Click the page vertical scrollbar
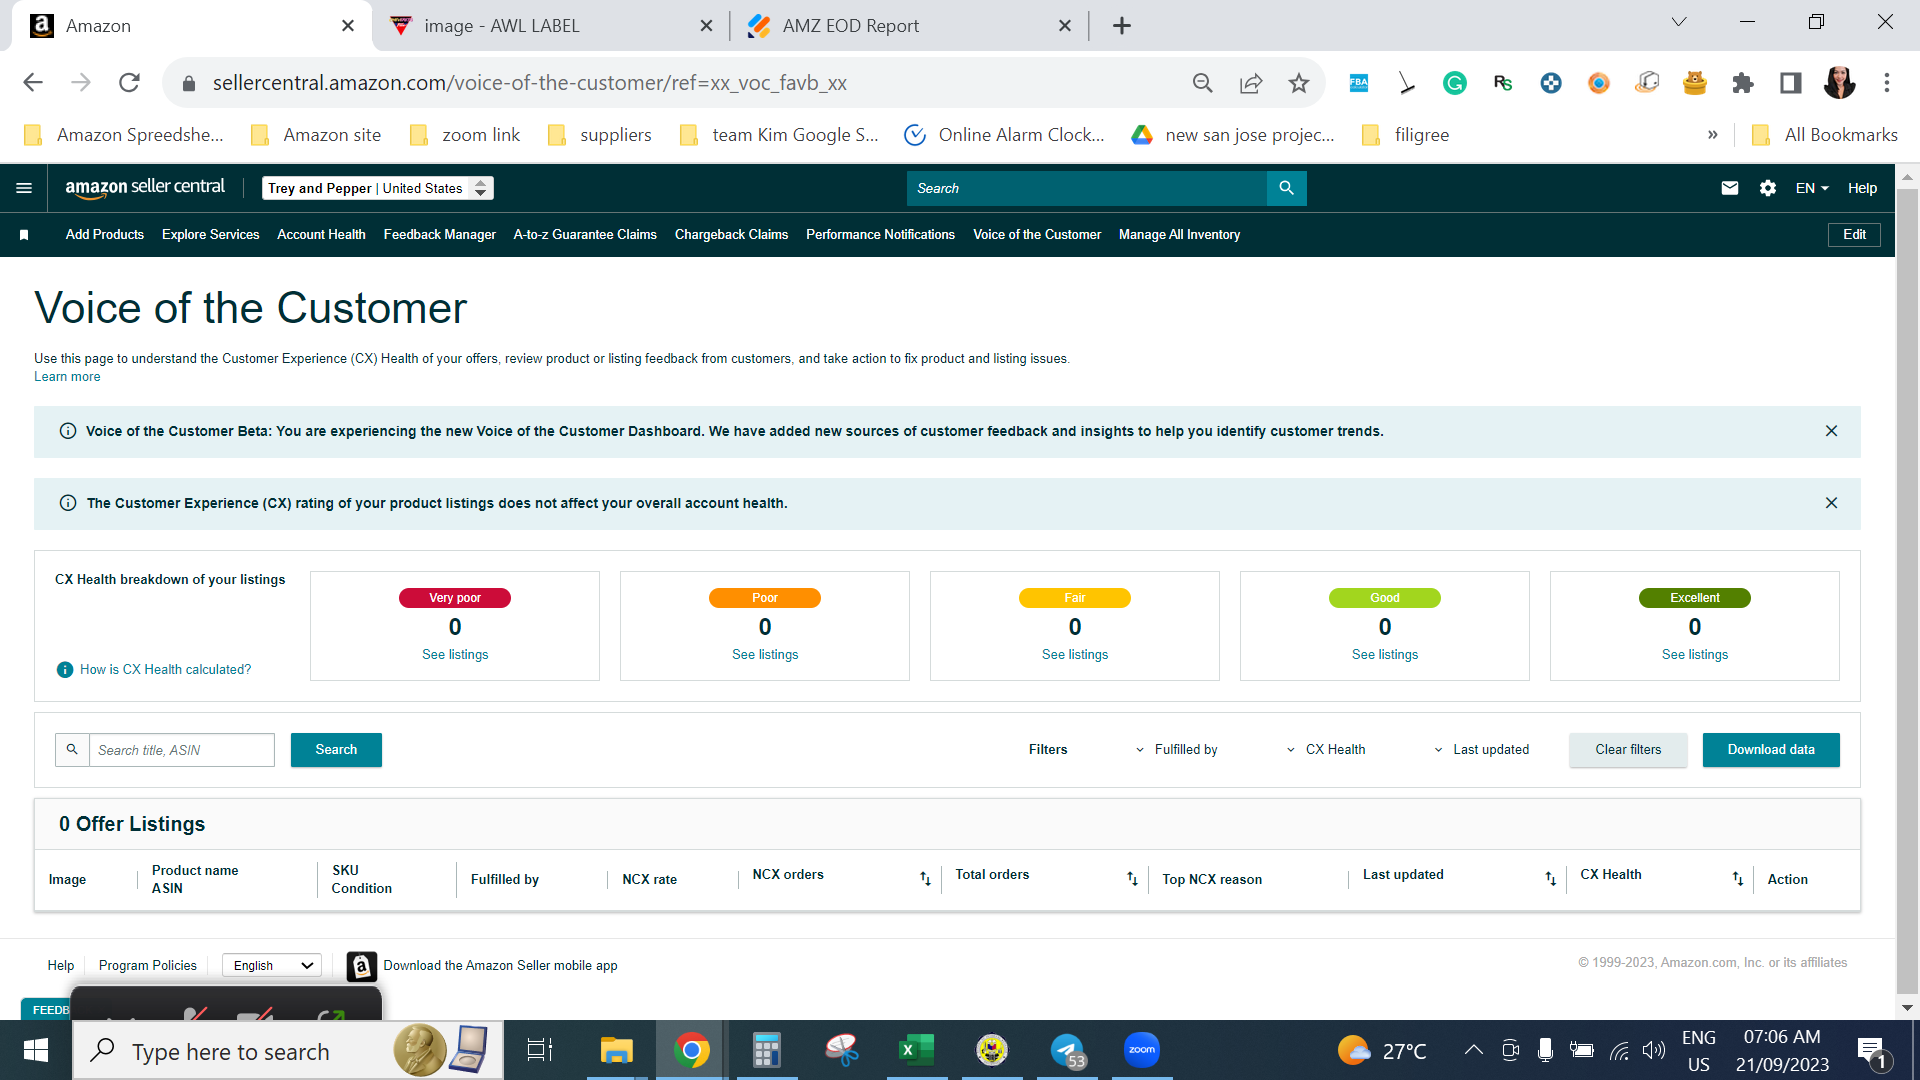 [1906, 590]
